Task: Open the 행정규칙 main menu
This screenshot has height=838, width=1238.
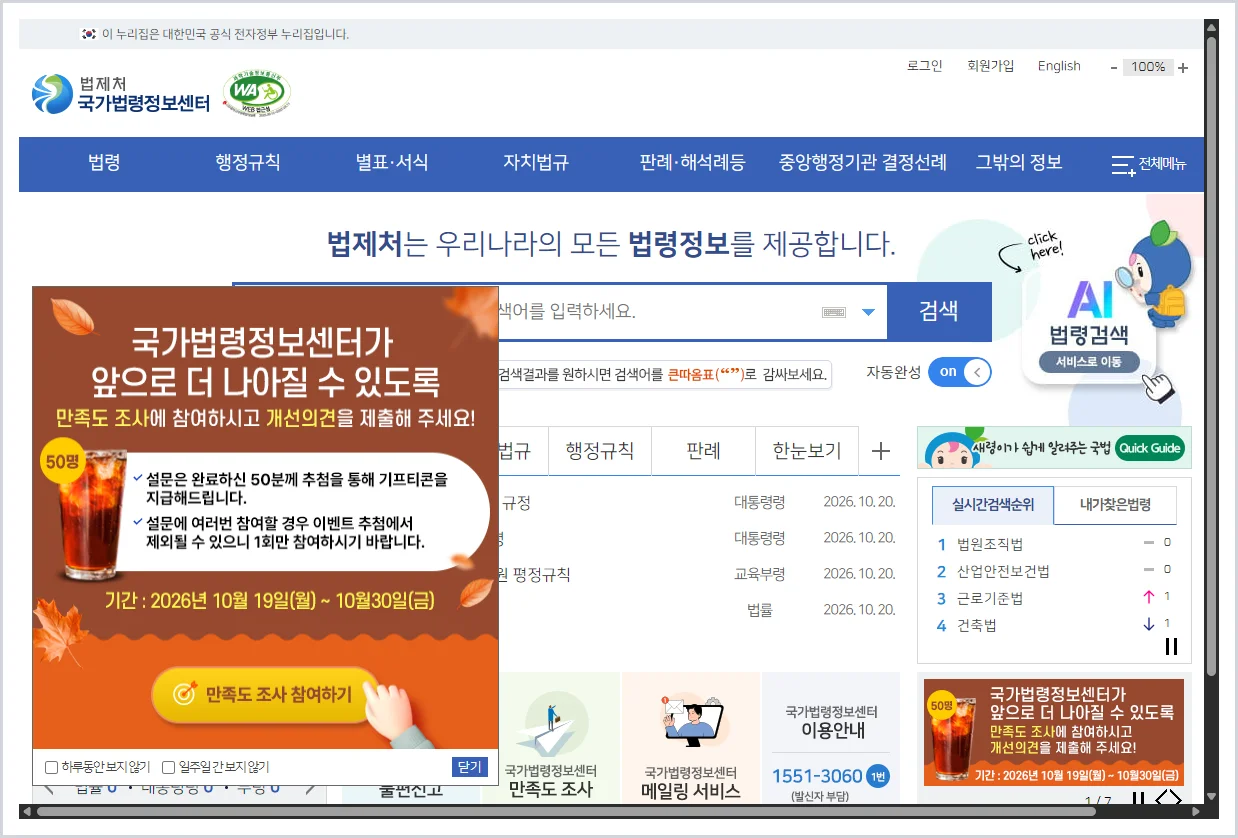Action: click(x=247, y=162)
